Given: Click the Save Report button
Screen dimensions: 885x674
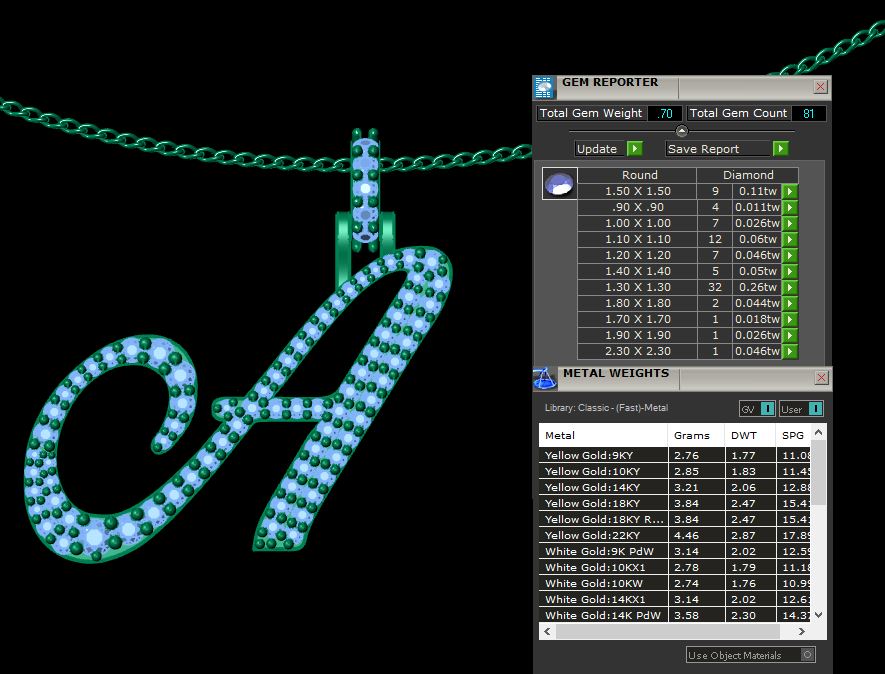Looking at the screenshot, I should point(718,148).
